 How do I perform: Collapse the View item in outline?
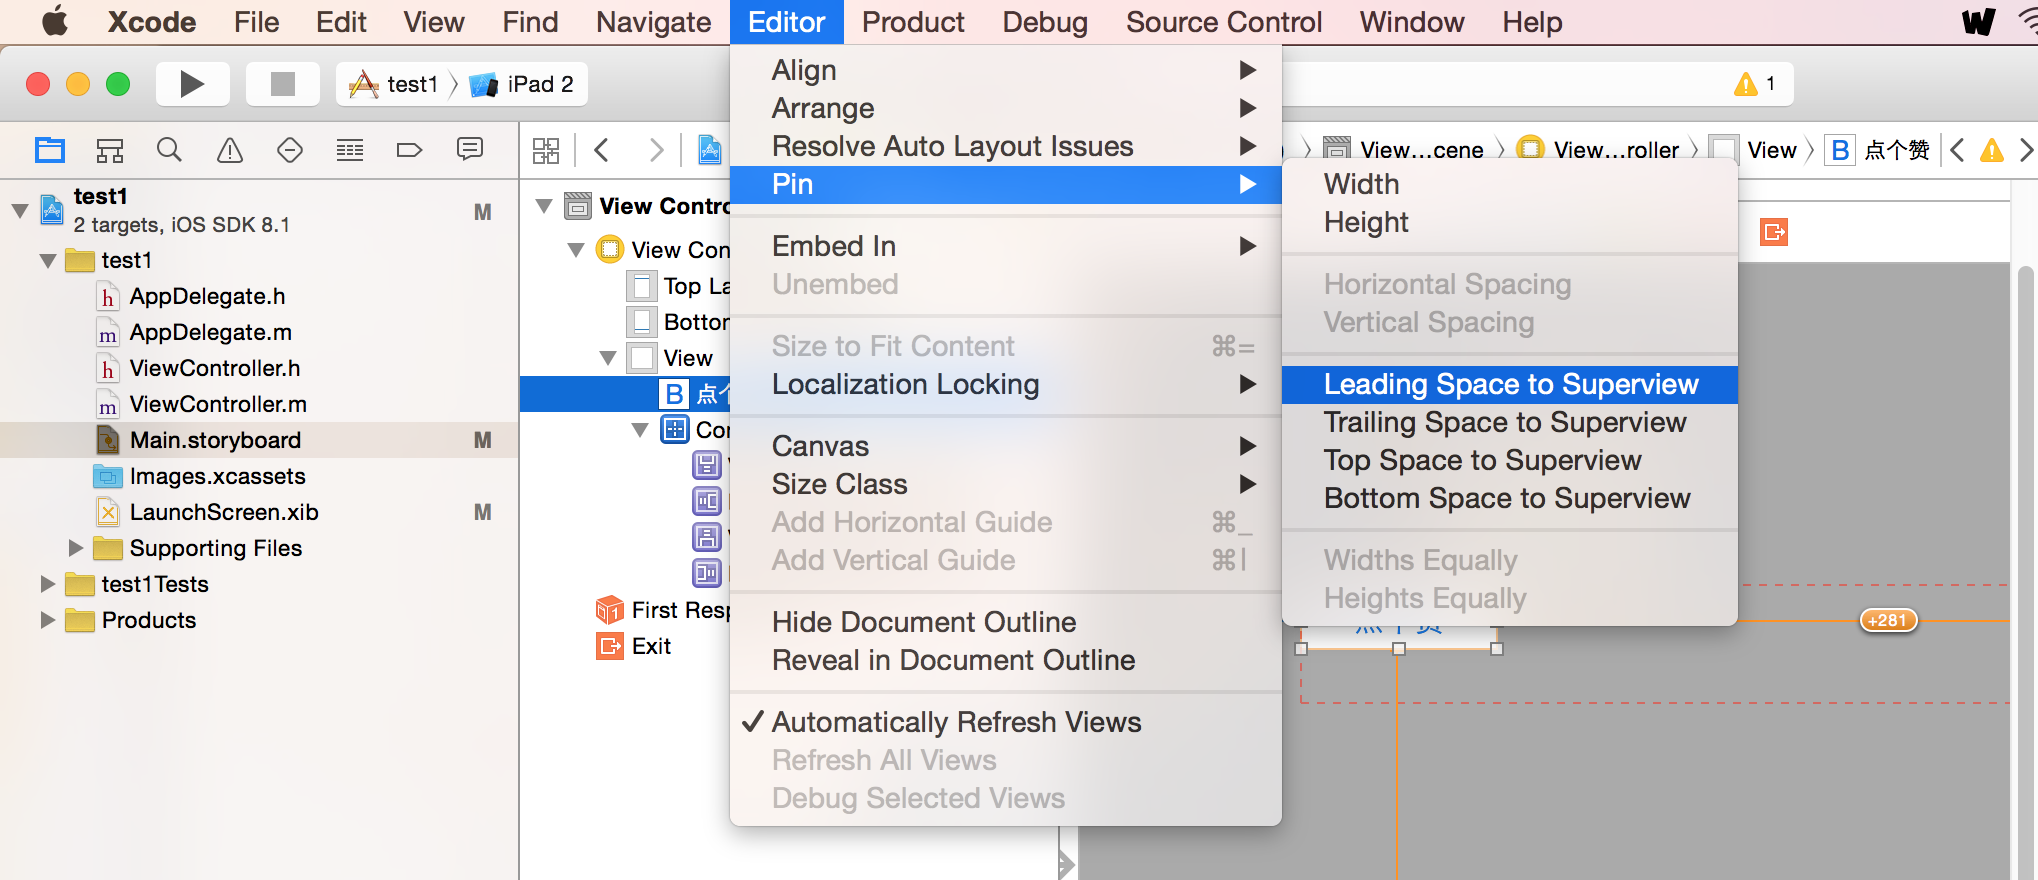coord(608,358)
